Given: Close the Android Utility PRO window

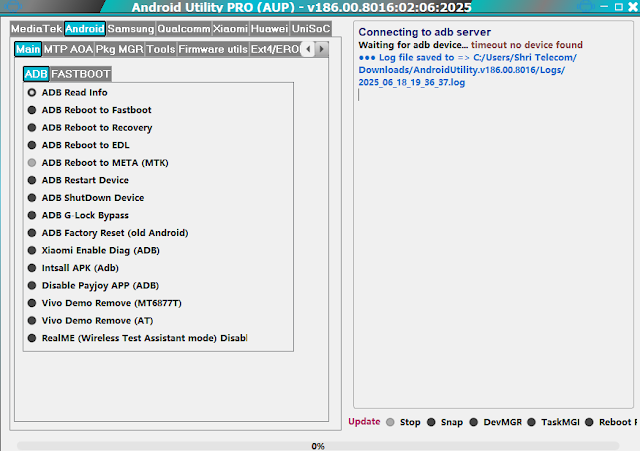Looking at the screenshot, I should click(633, 7).
